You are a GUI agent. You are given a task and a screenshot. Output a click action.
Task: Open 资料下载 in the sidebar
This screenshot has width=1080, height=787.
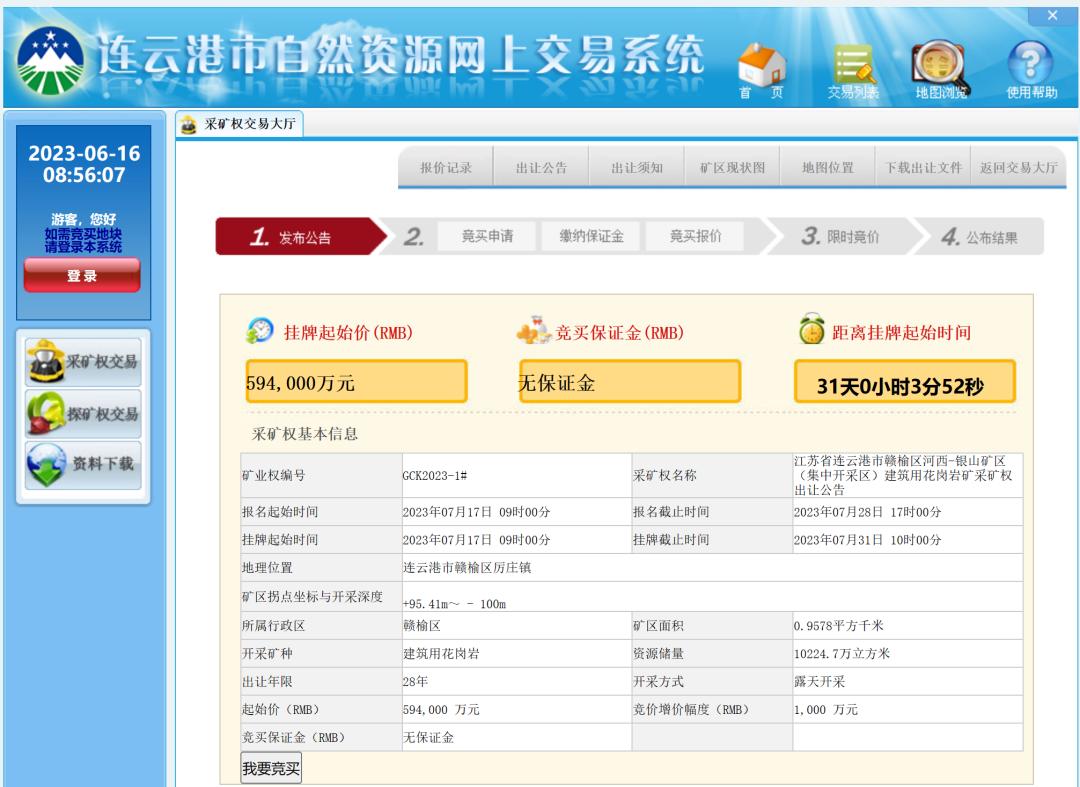click(84, 465)
